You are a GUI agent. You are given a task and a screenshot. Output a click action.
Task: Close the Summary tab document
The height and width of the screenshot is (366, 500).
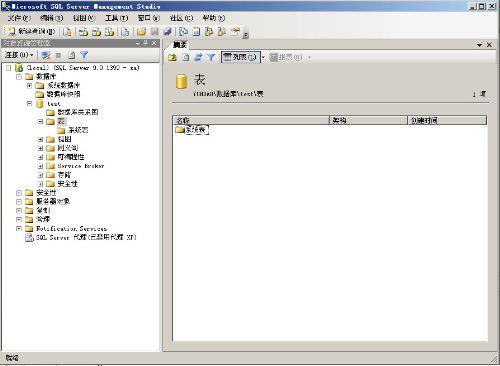489,45
